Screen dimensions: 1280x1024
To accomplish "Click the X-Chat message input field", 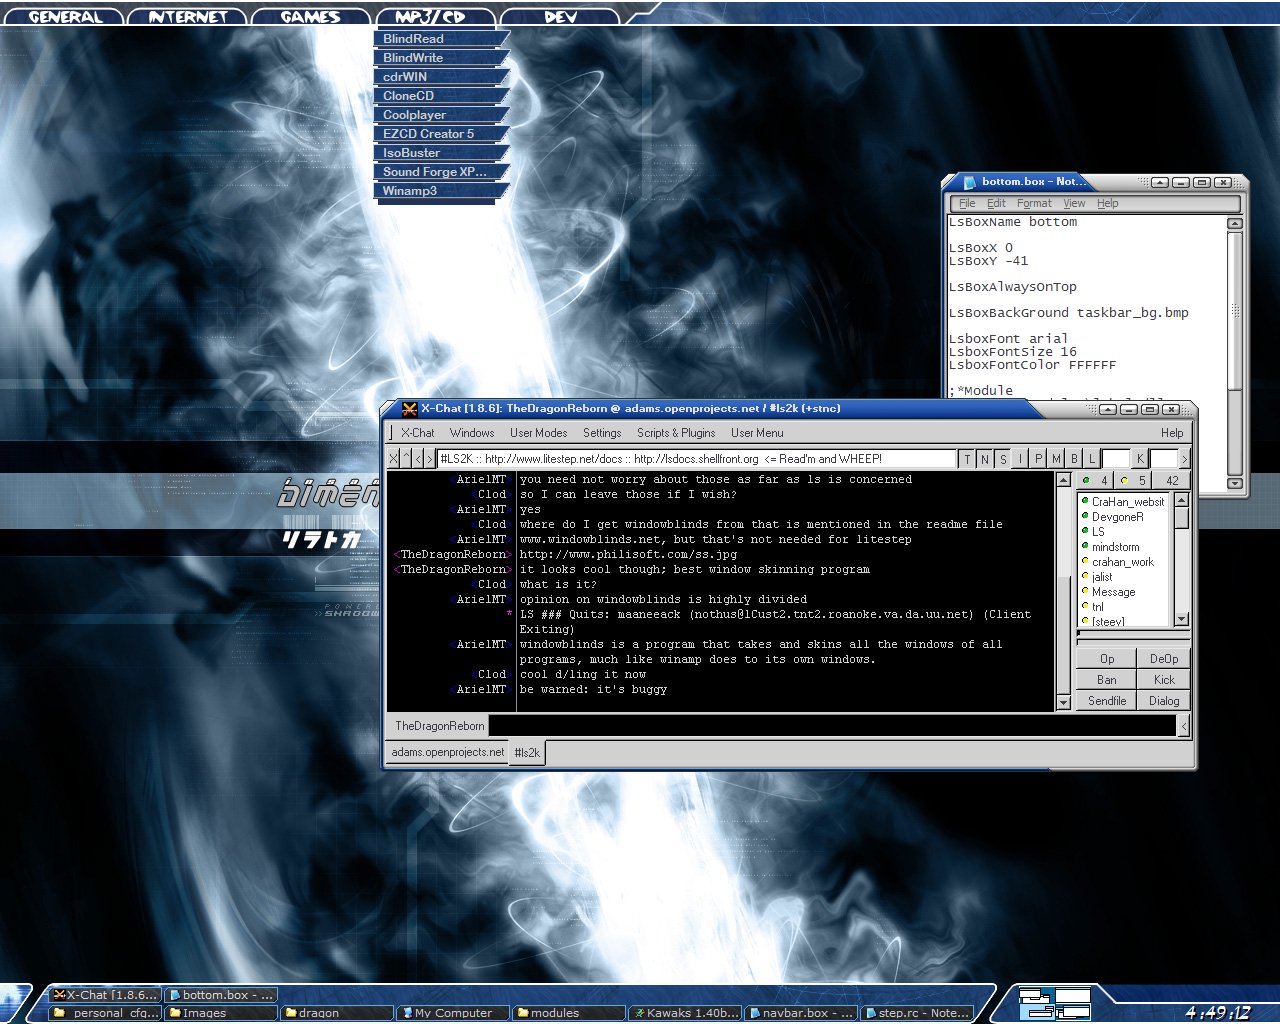I will tap(830, 726).
